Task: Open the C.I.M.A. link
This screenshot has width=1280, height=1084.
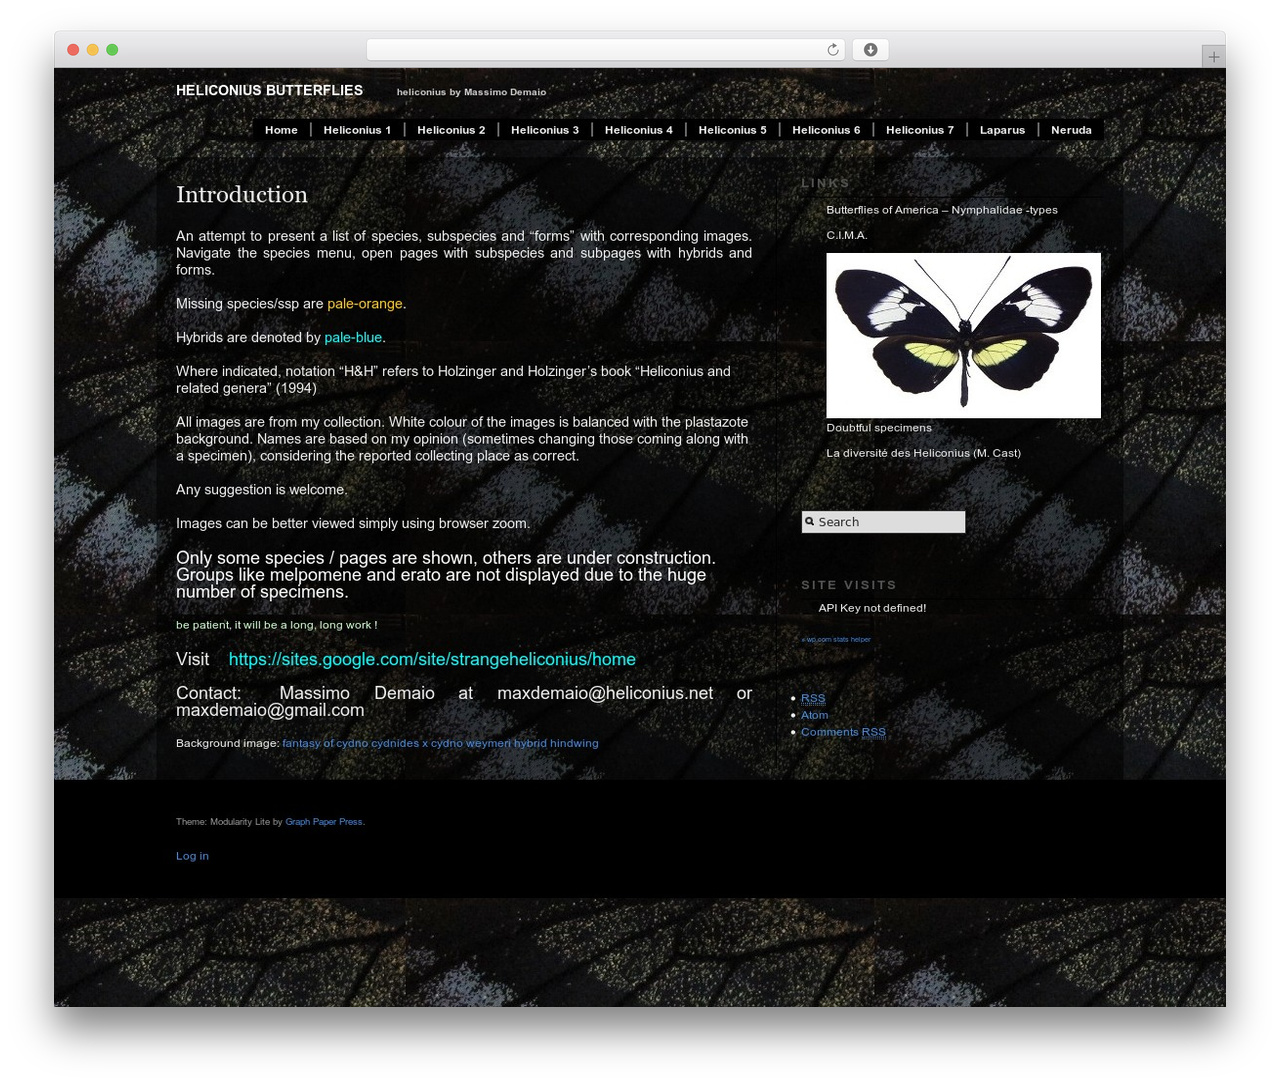Action: [847, 236]
